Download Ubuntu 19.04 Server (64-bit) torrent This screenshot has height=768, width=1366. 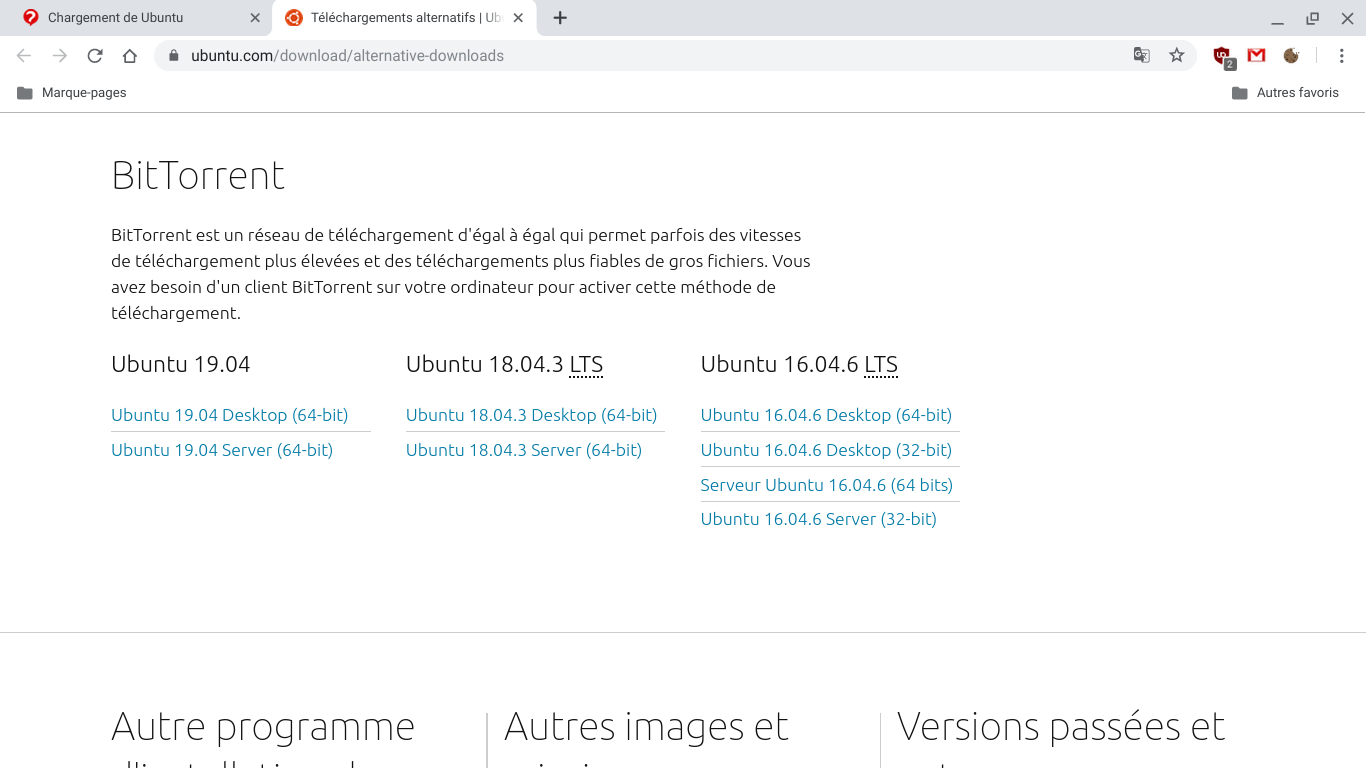(x=222, y=450)
